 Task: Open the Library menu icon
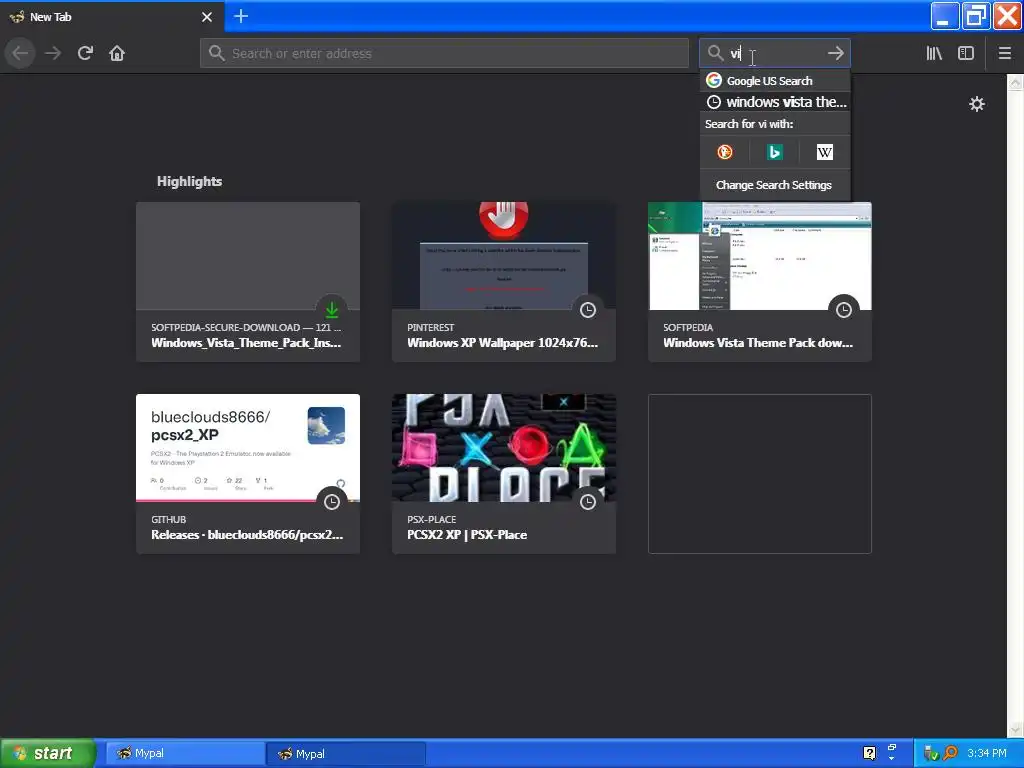click(x=934, y=53)
